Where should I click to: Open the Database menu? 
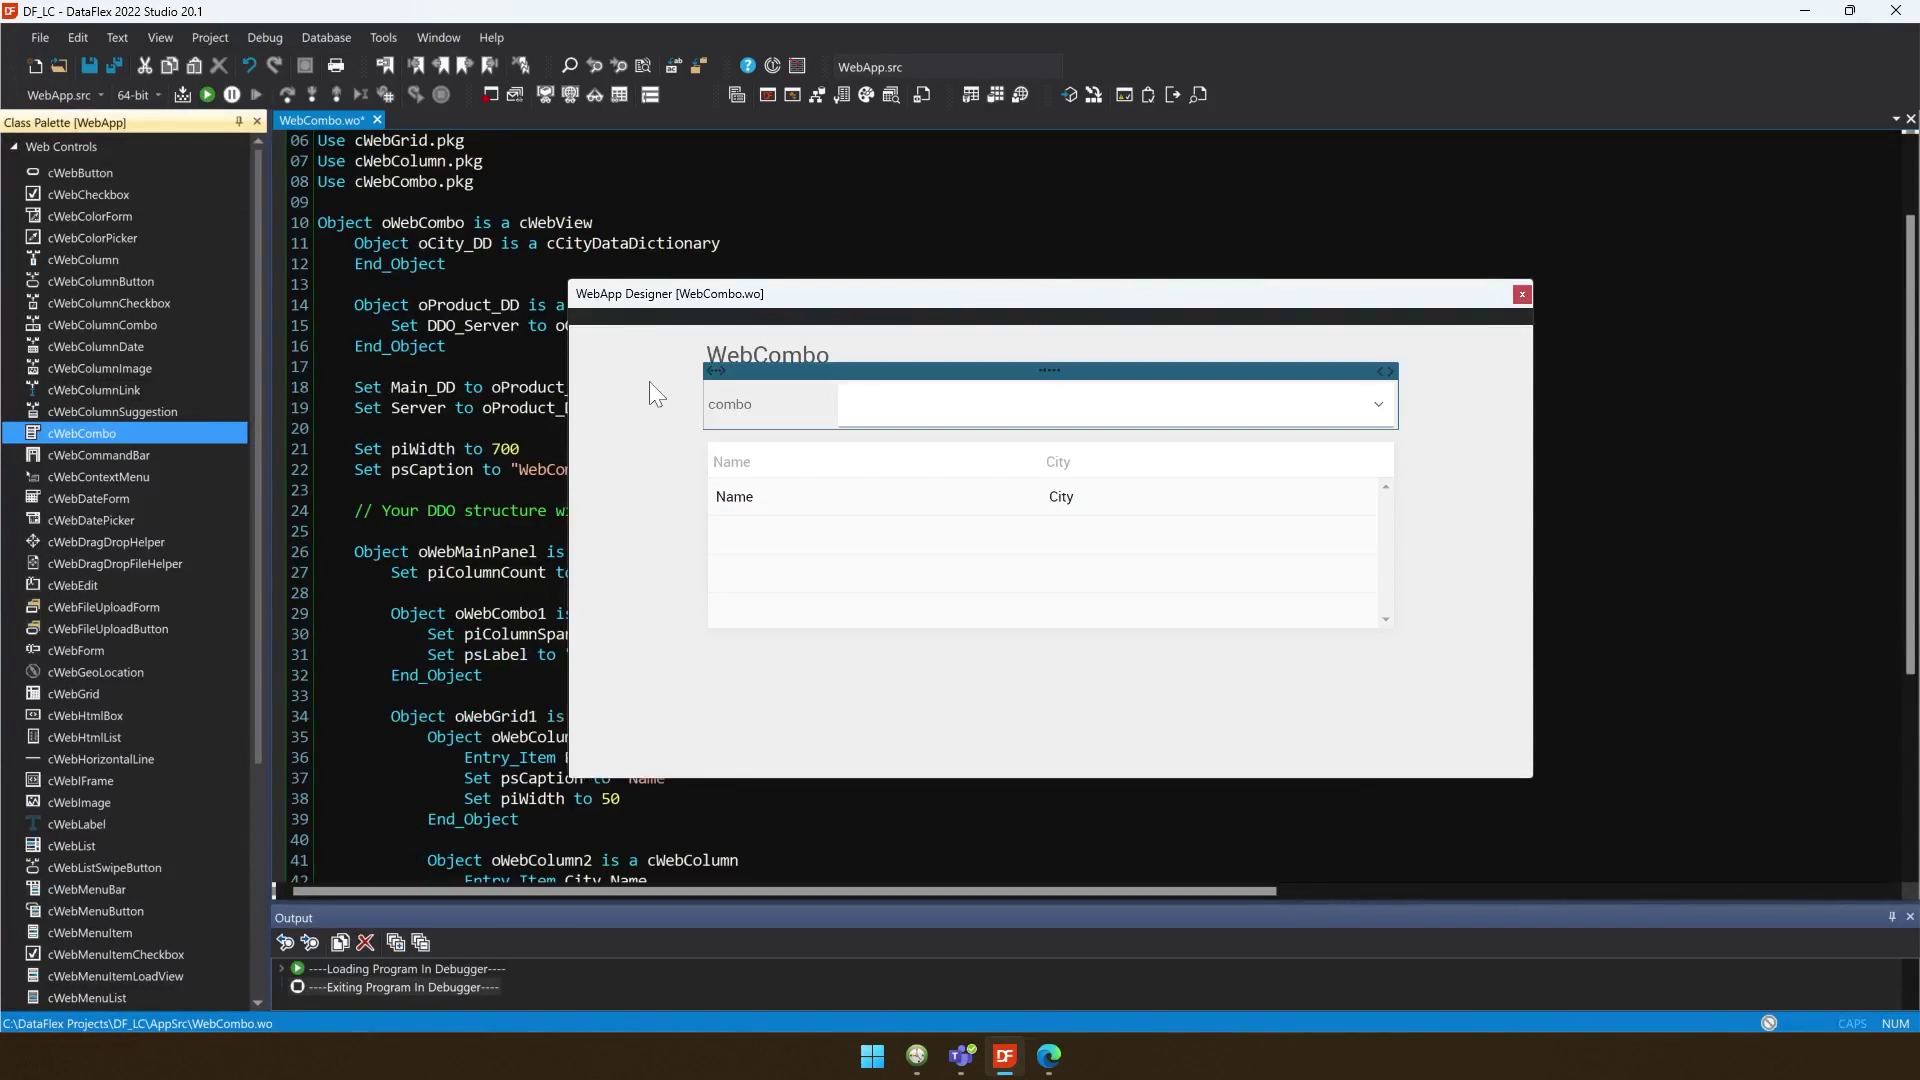point(326,37)
